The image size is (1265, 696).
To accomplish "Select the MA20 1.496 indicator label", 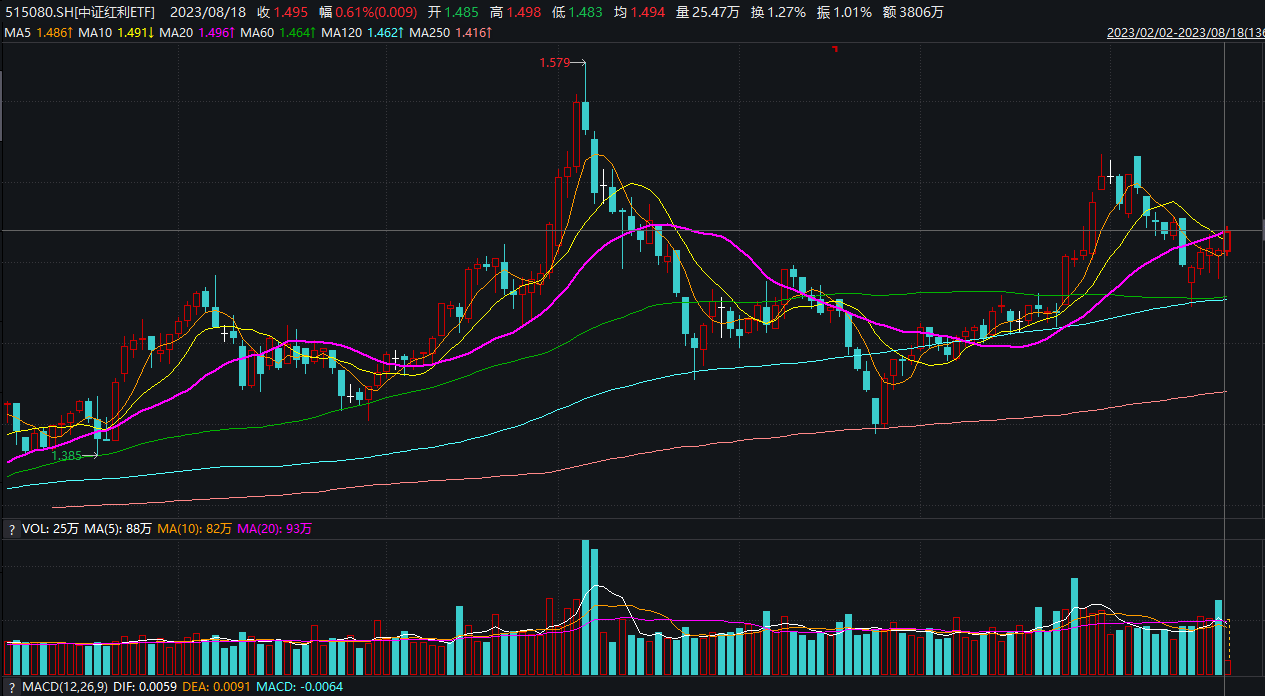I will pyautogui.click(x=197, y=33).
